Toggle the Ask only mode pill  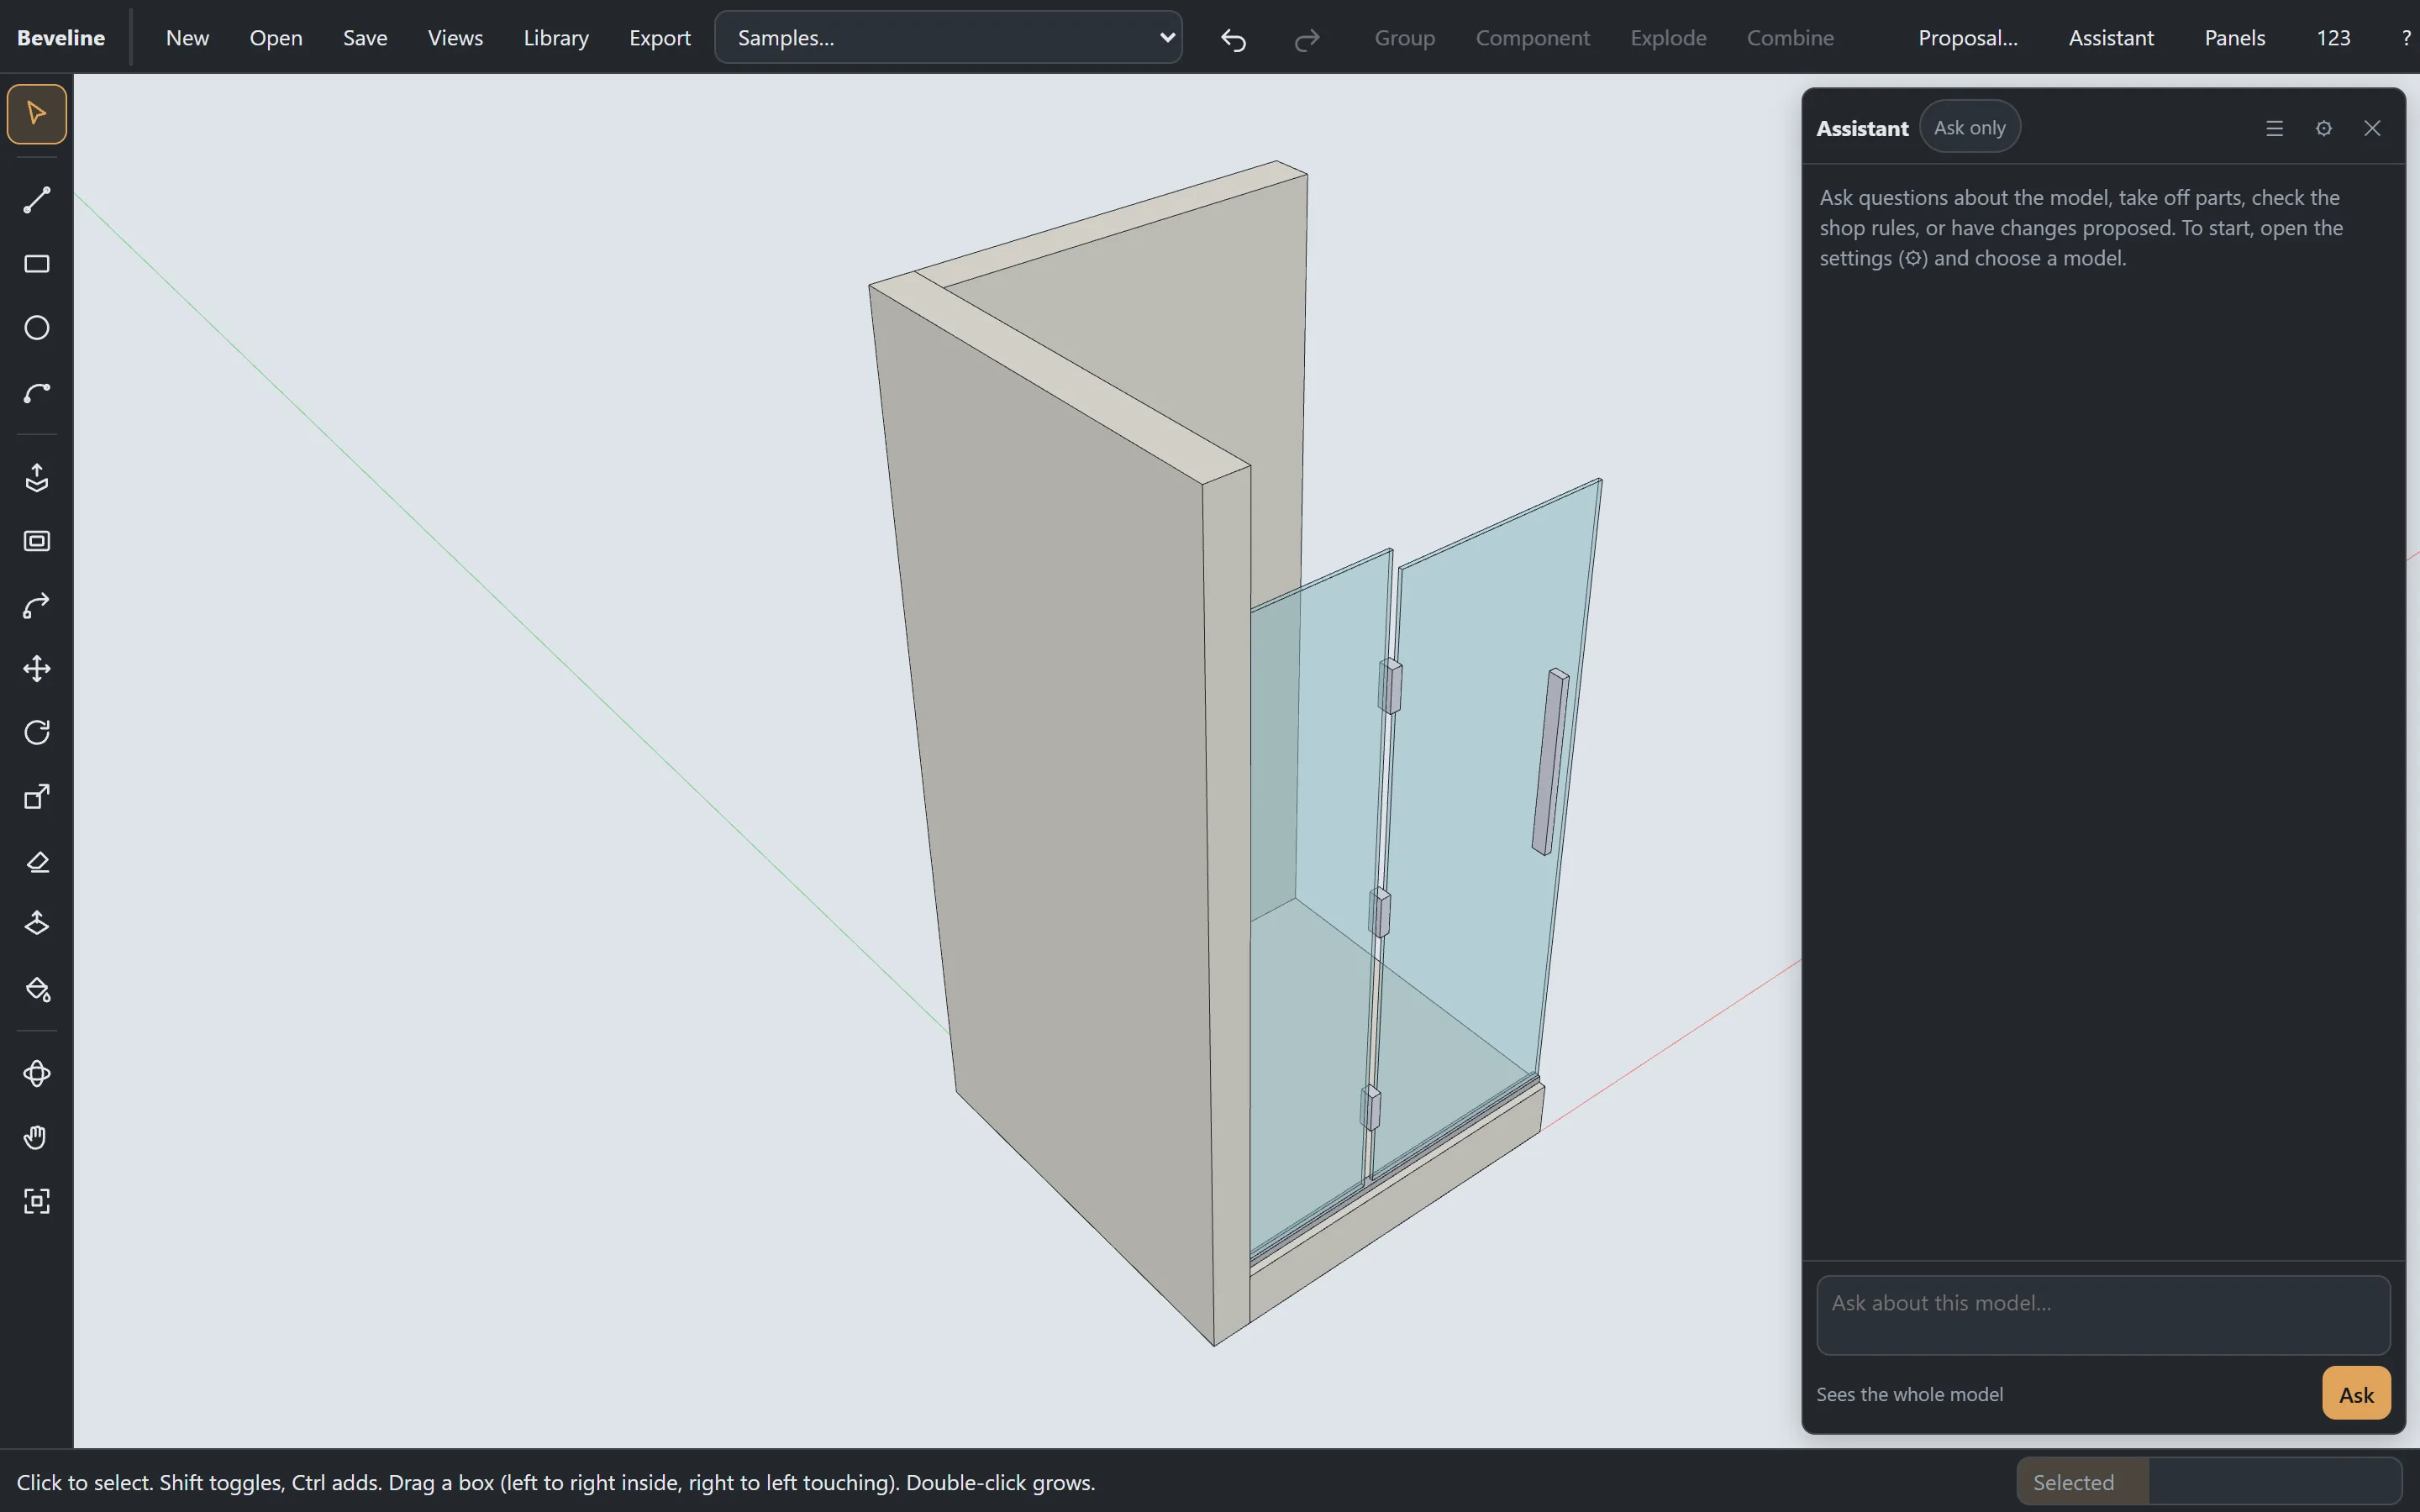[1969, 127]
